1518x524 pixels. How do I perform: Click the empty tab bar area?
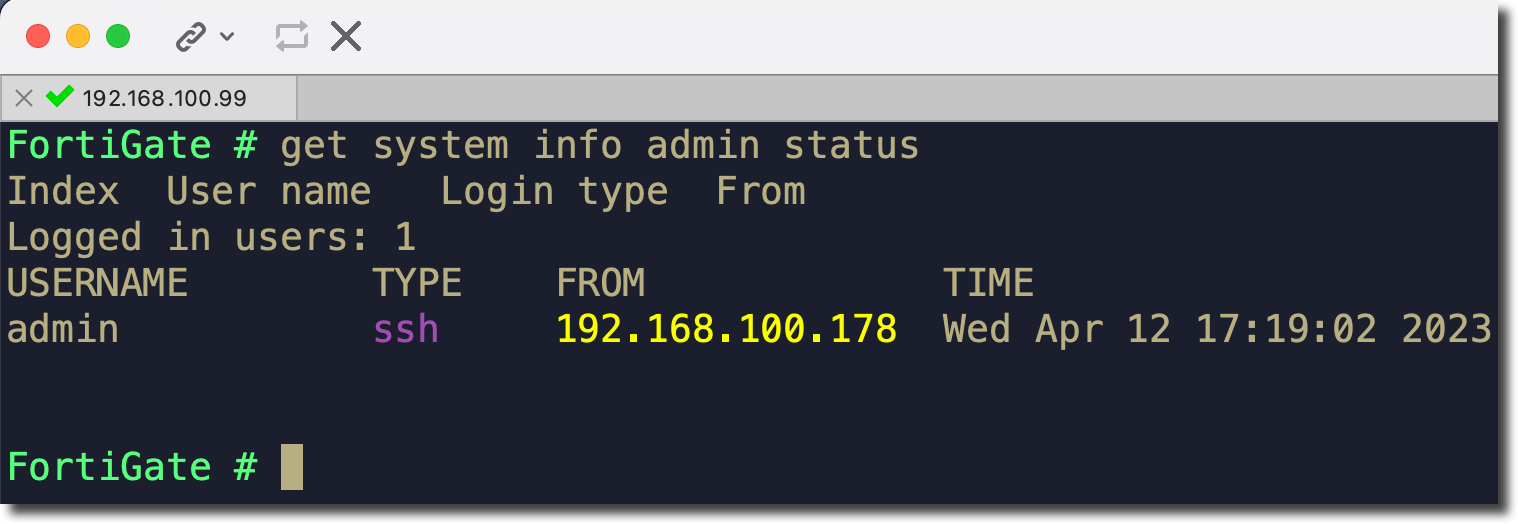pos(900,98)
